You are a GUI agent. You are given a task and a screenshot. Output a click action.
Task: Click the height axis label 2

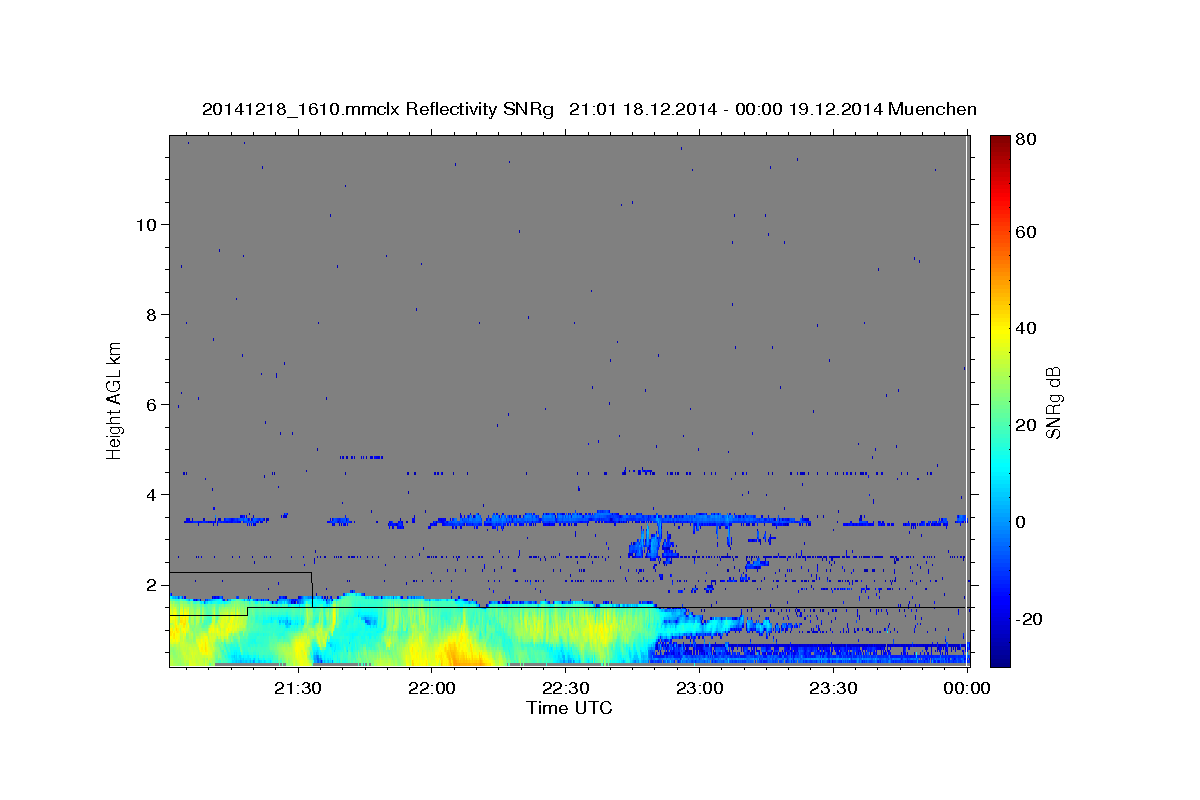click(152, 584)
